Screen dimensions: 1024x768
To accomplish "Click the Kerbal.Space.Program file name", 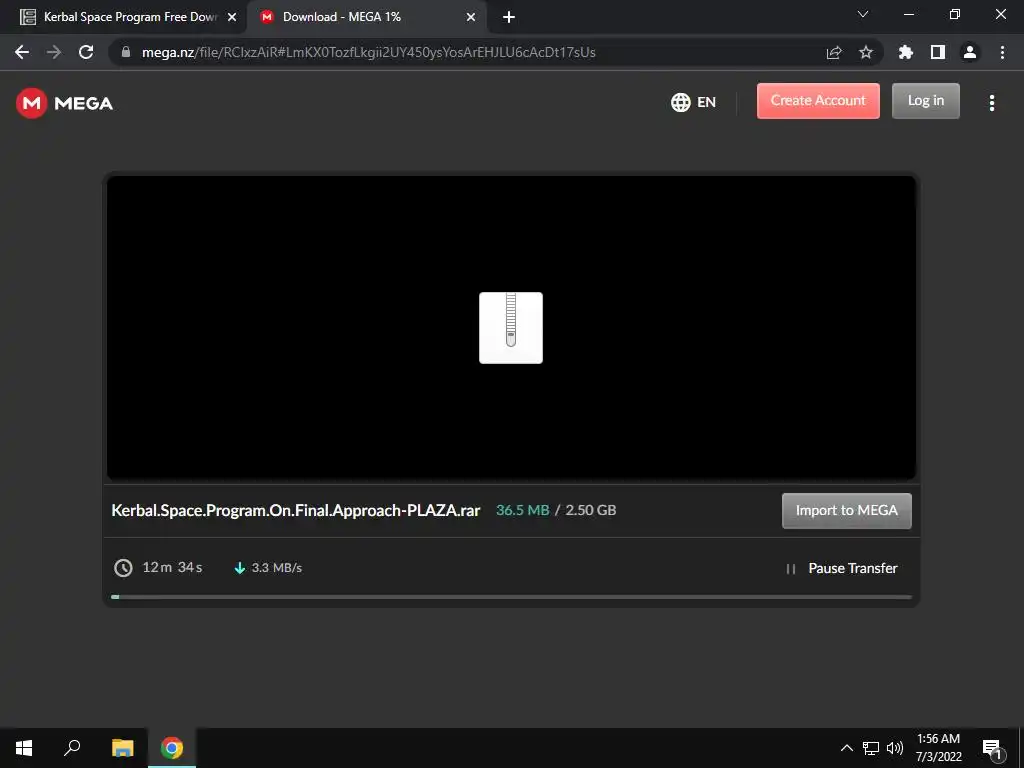I will [x=295, y=510].
